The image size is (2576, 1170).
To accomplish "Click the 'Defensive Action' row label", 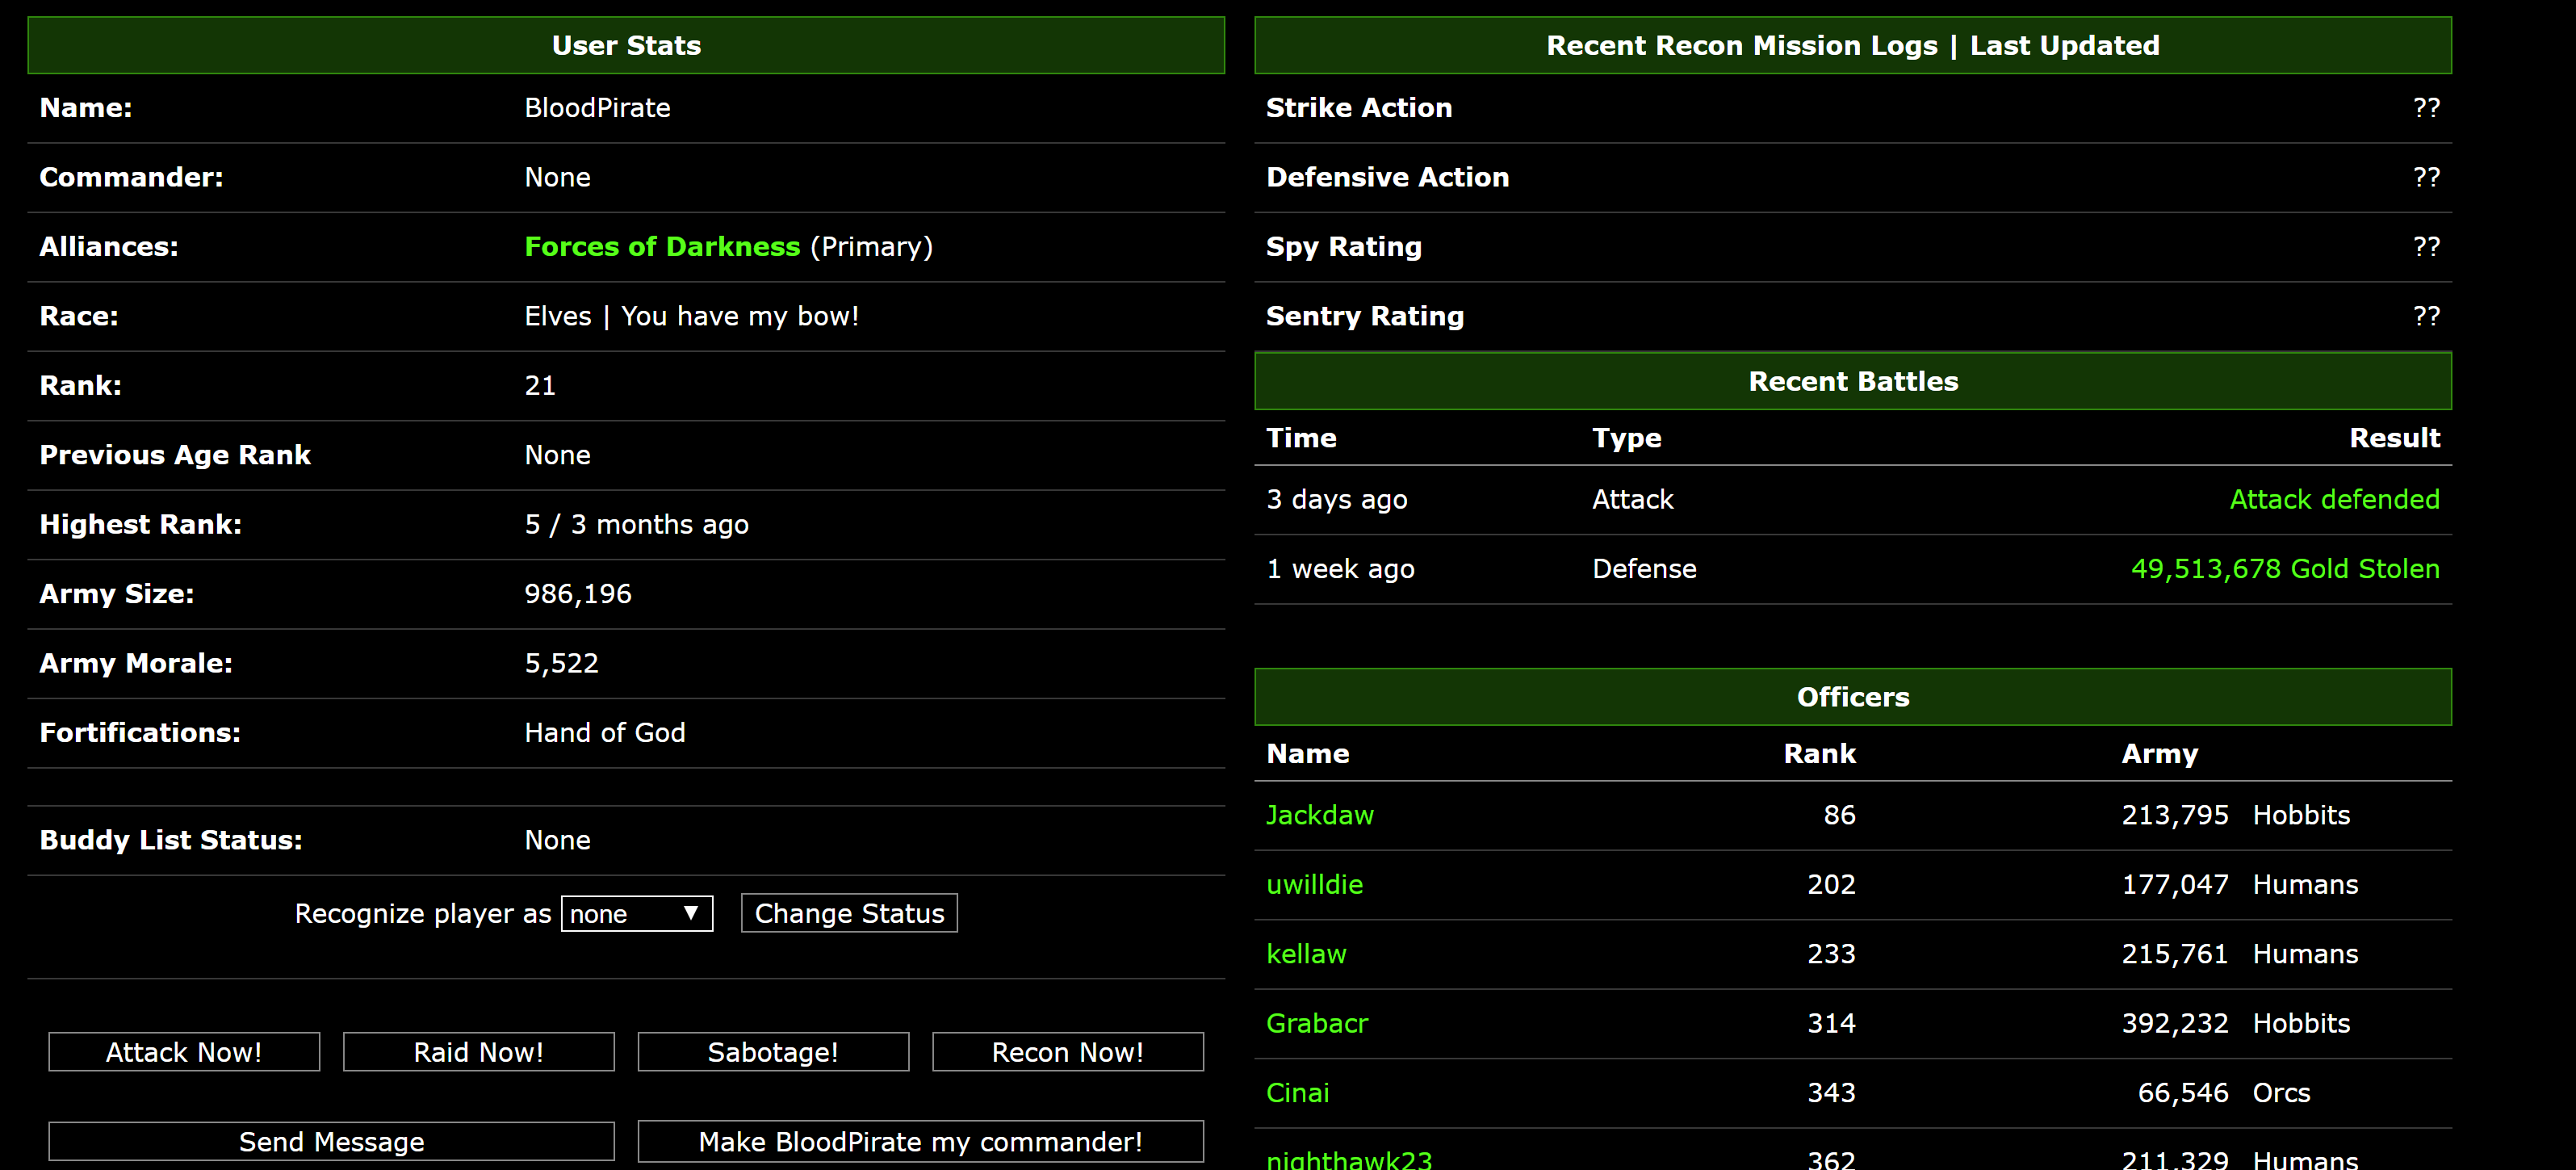I will point(1387,177).
